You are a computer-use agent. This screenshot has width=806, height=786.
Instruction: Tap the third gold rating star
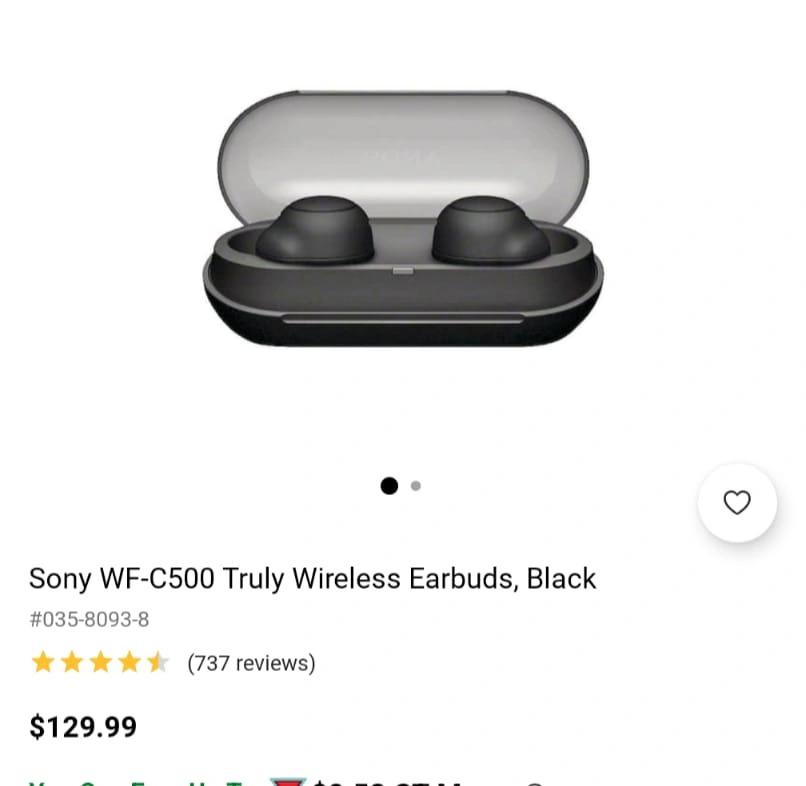[x=101, y=662]
